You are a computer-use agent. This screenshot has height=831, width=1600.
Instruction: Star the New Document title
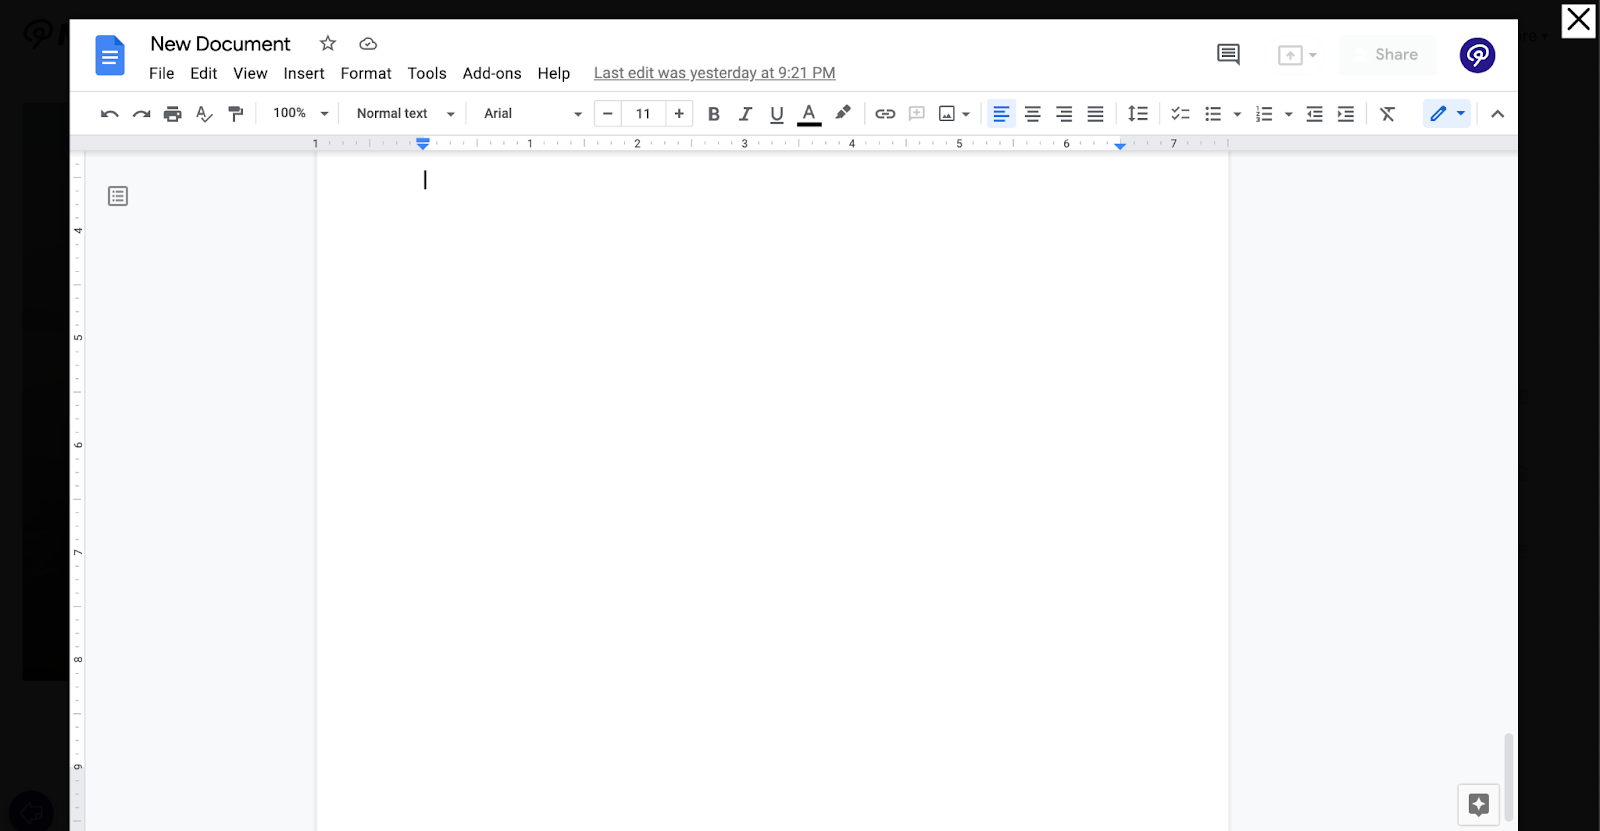point(328,43)
